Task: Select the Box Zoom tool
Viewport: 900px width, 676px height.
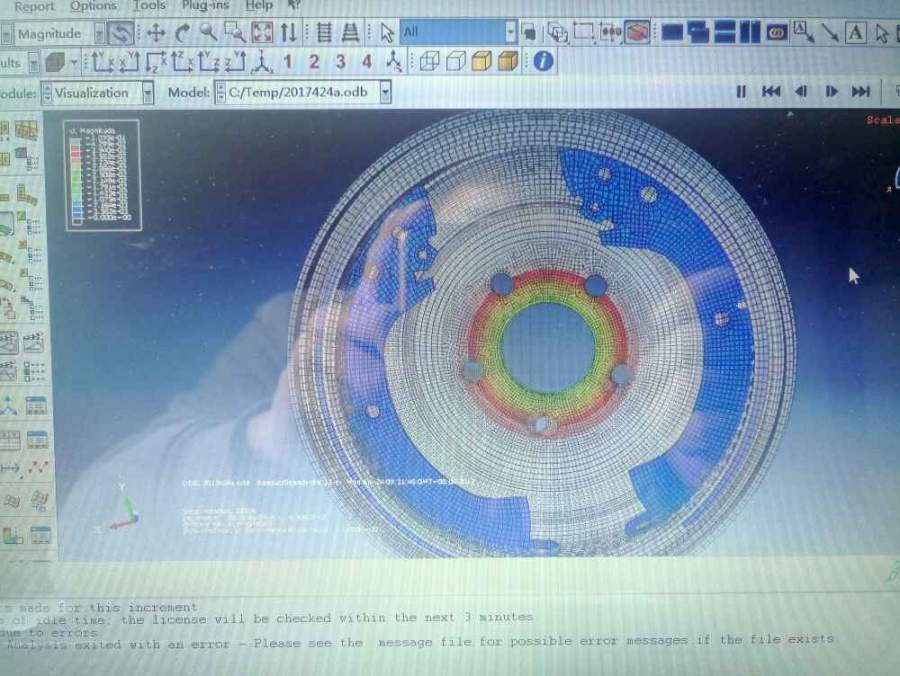Action: [x=235, y=33]
